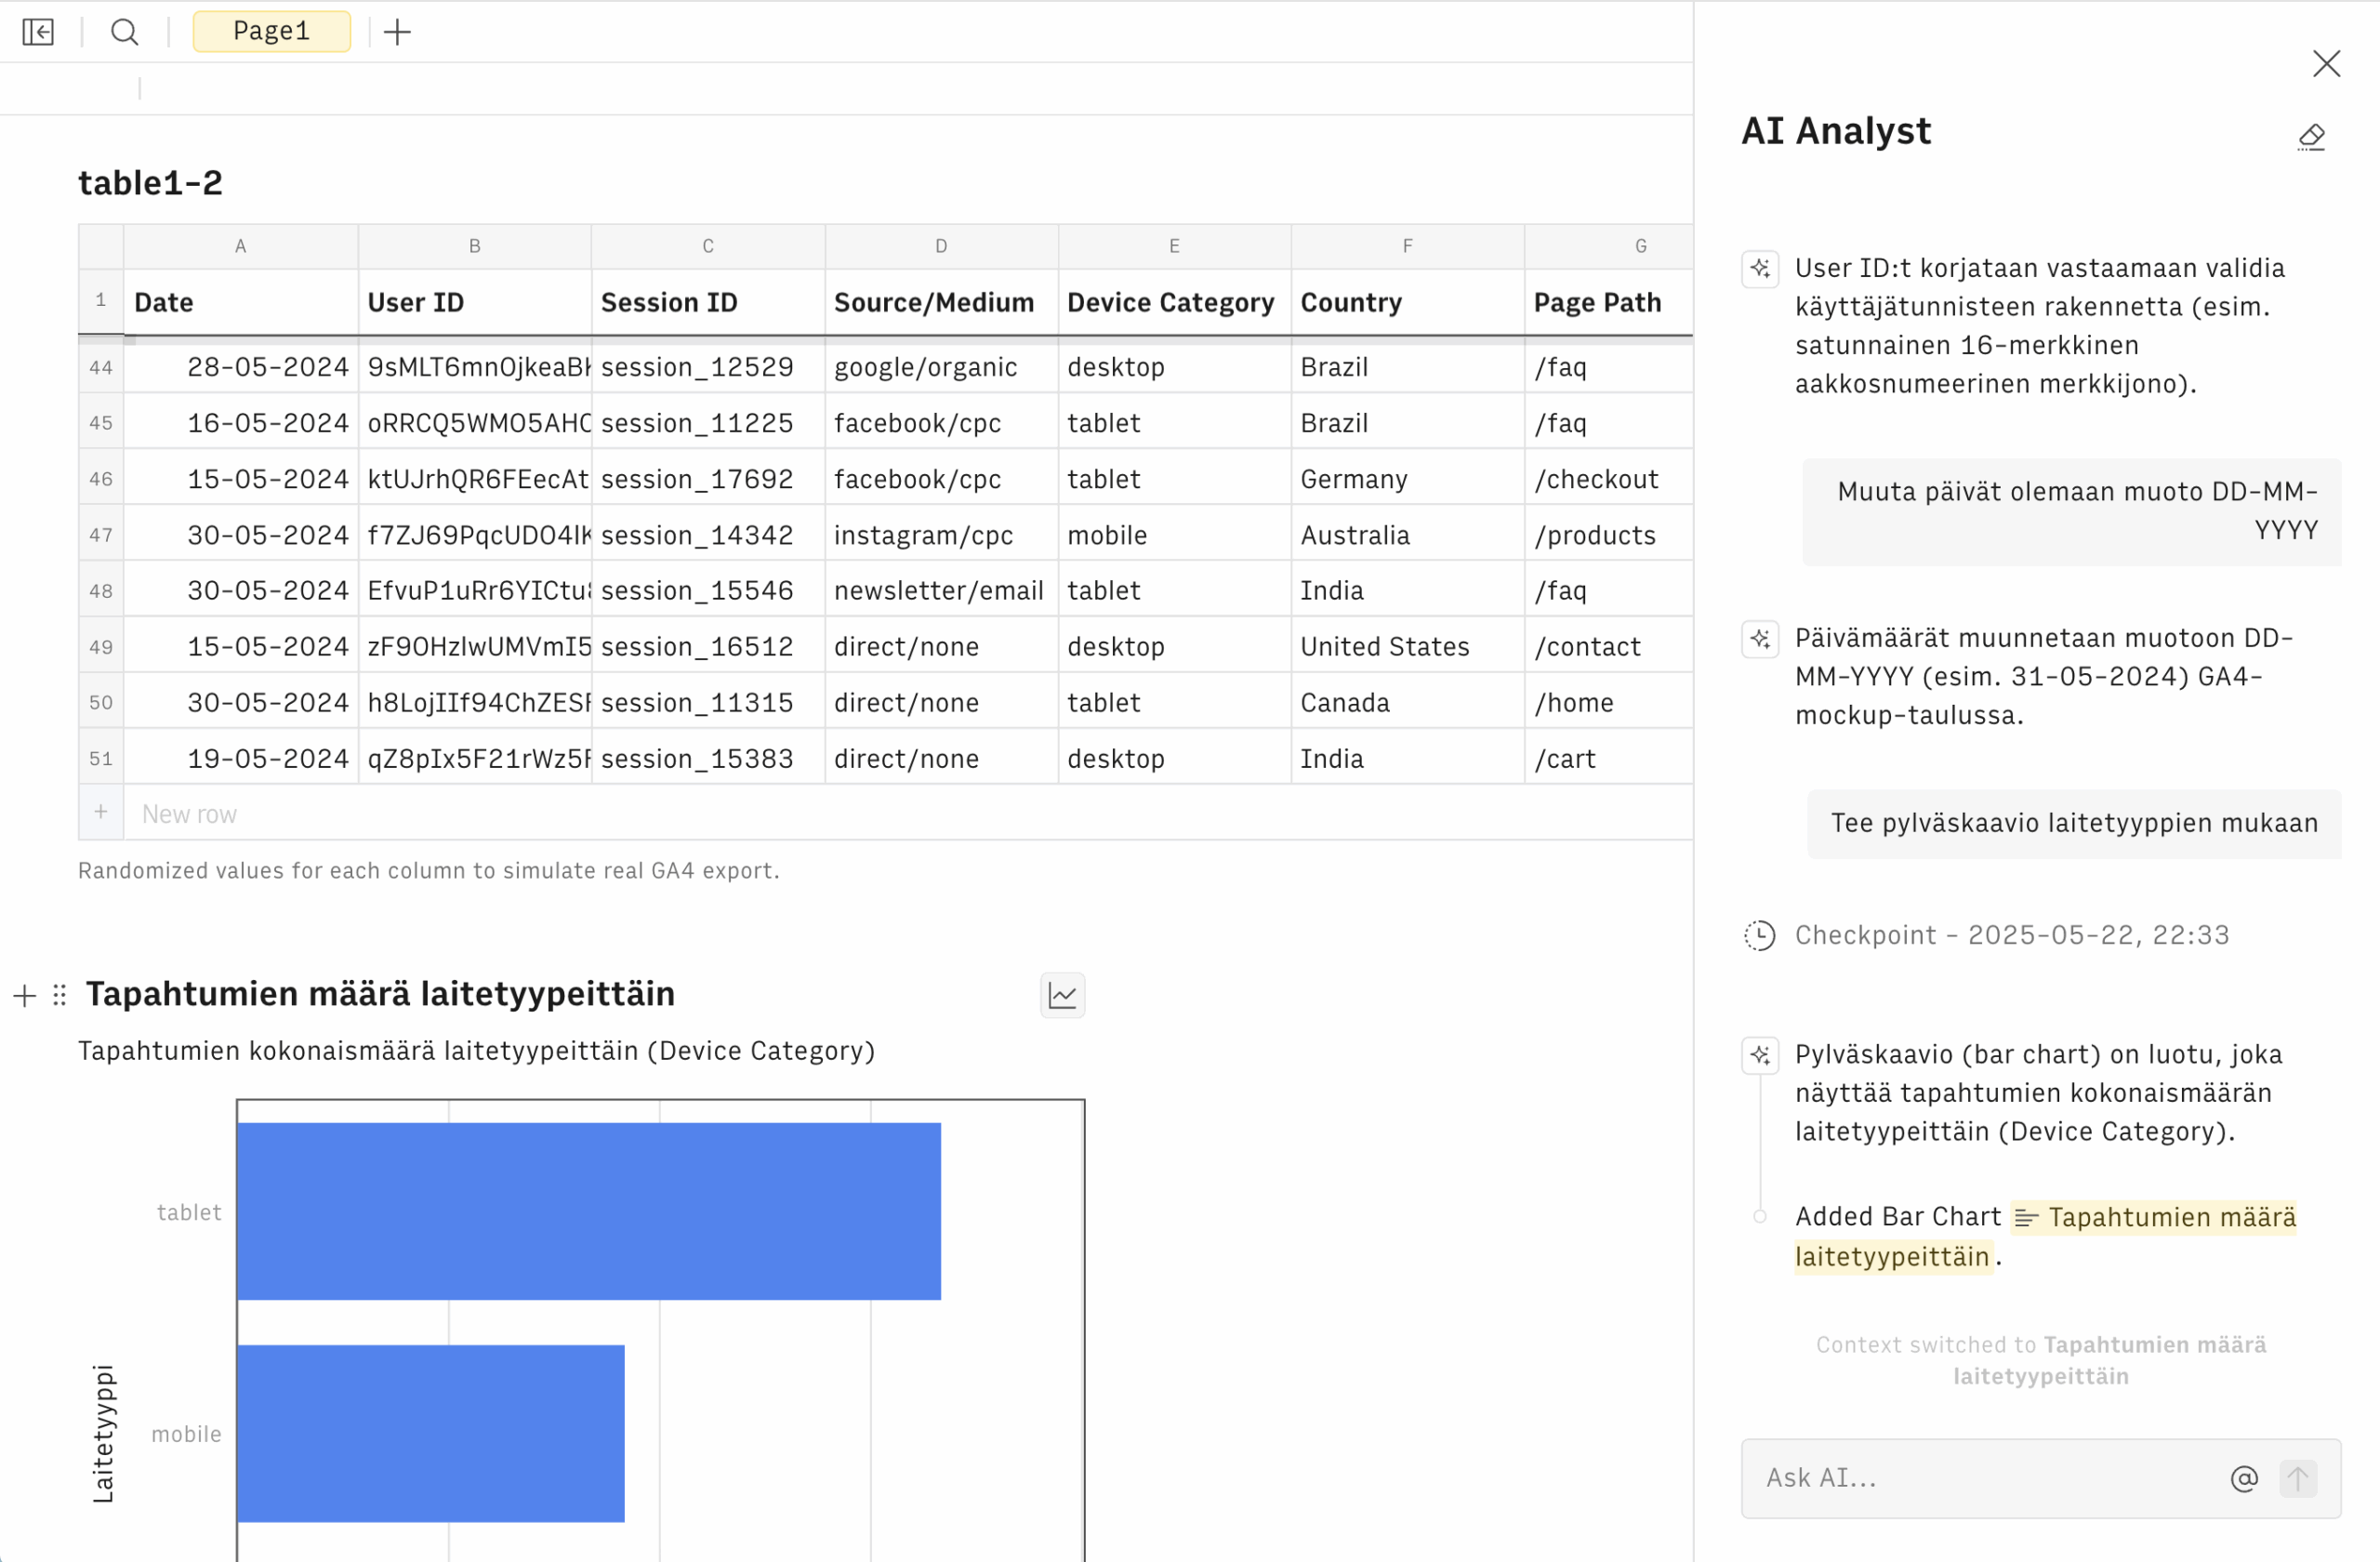Image resolution: width=2380 pixels, height=1562 pixels.
Task: Switch to the Page1 tab
Action: (x=271, y=32)
